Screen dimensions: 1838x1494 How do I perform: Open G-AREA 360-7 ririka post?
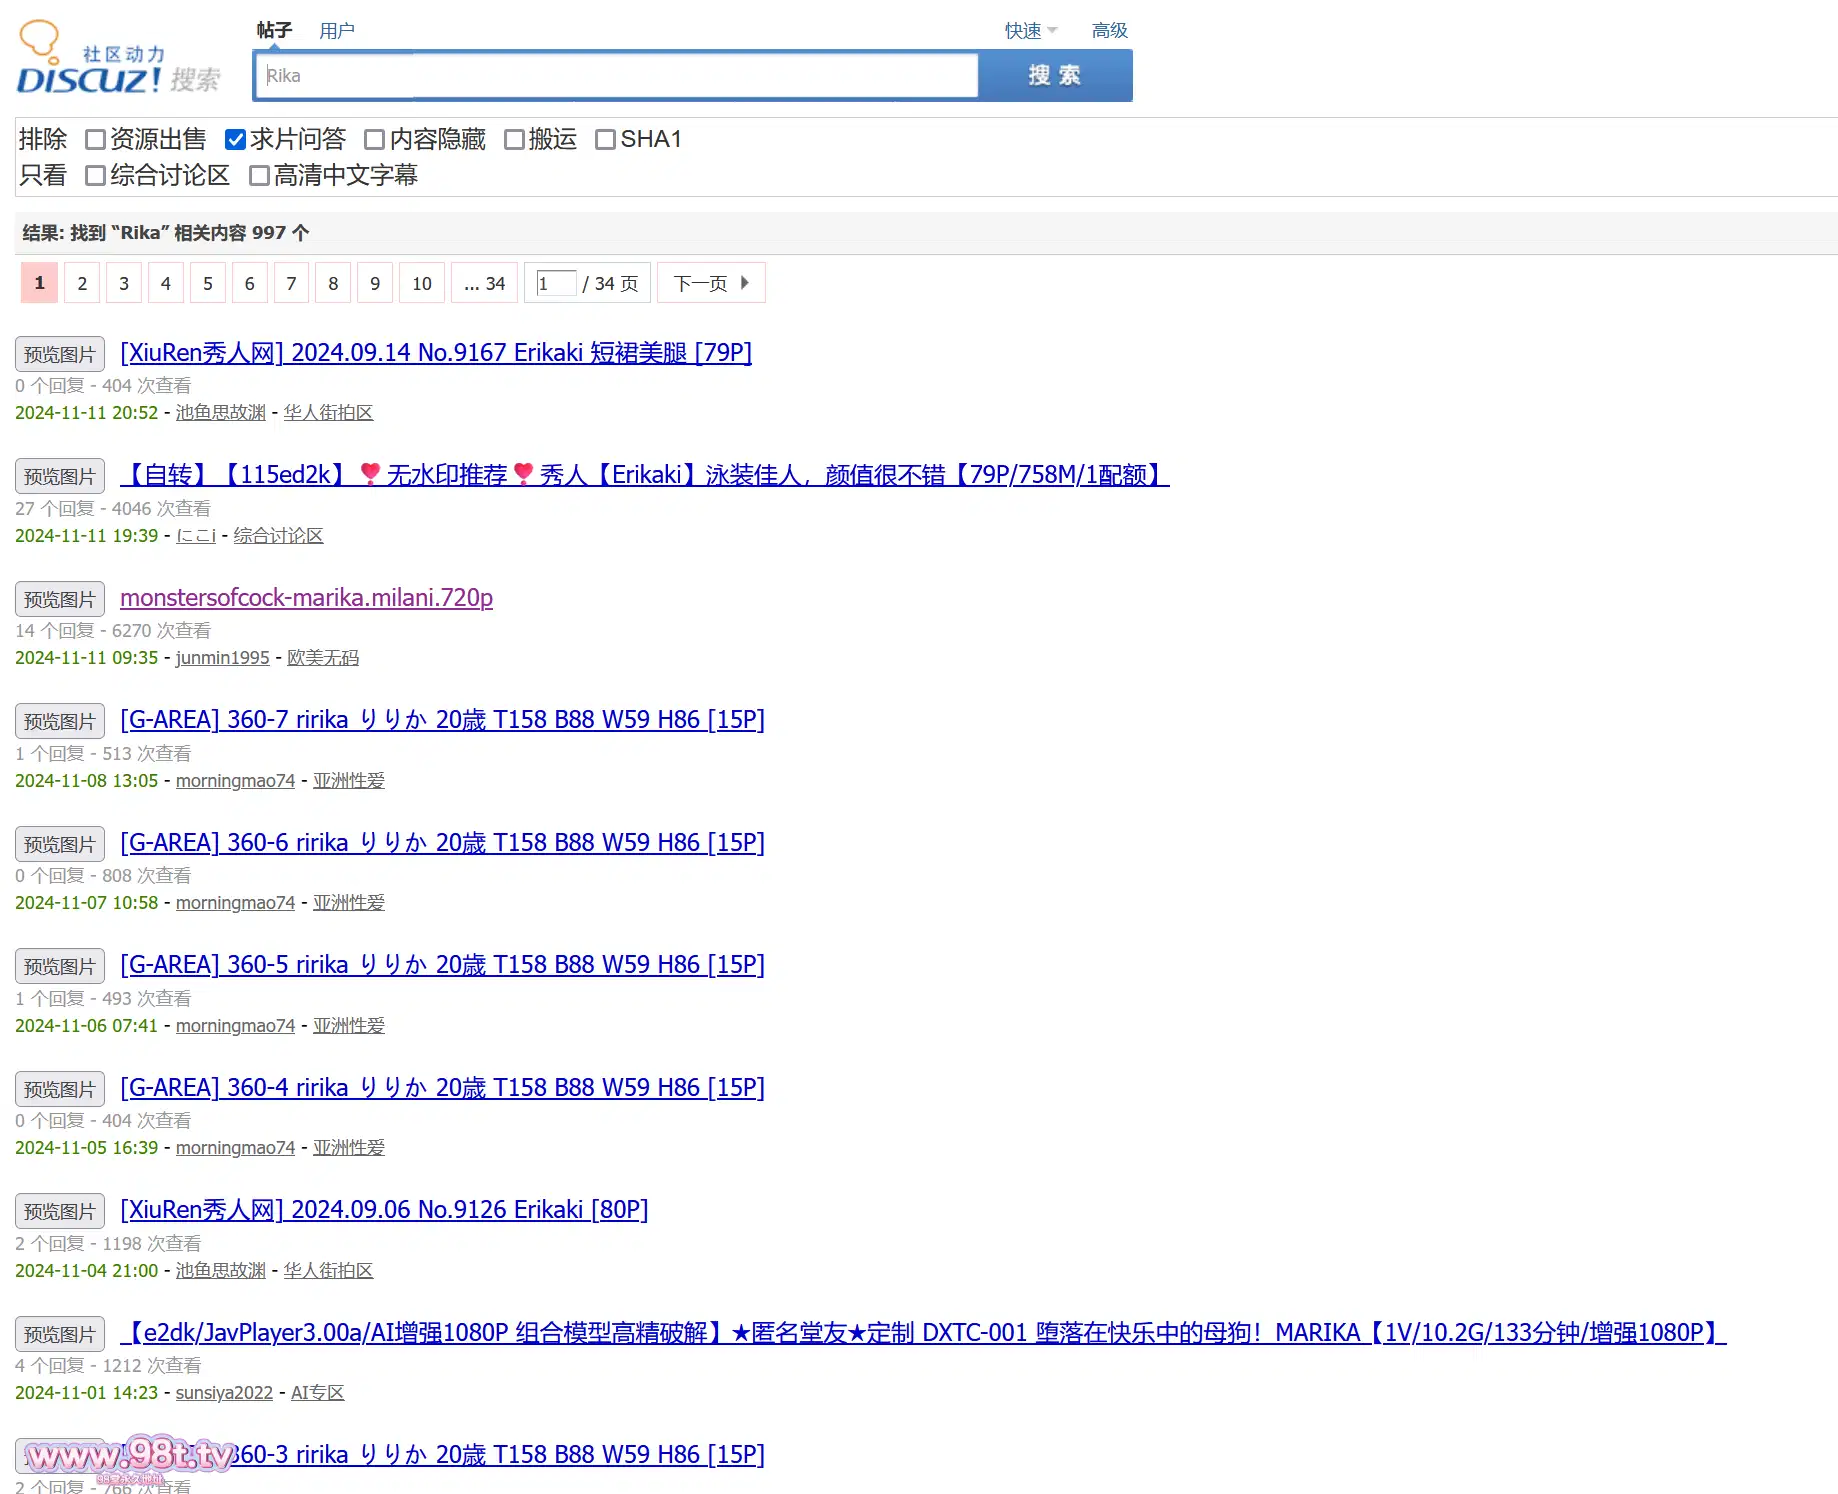[x=442, y=719]
